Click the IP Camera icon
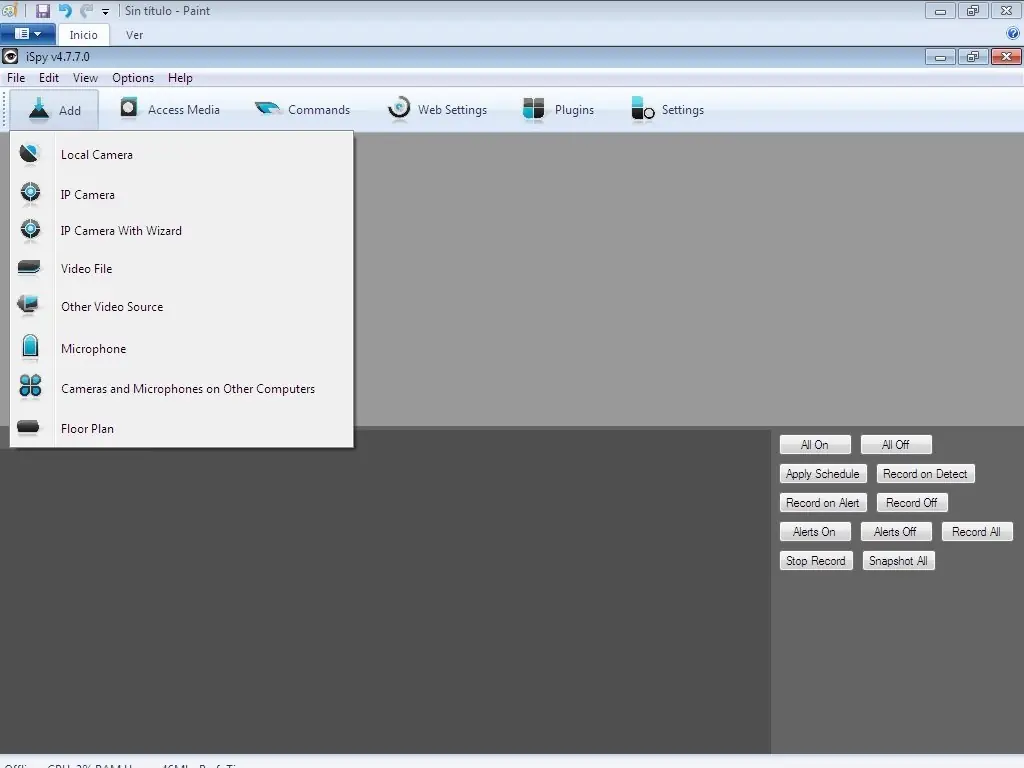 [30, 193]
